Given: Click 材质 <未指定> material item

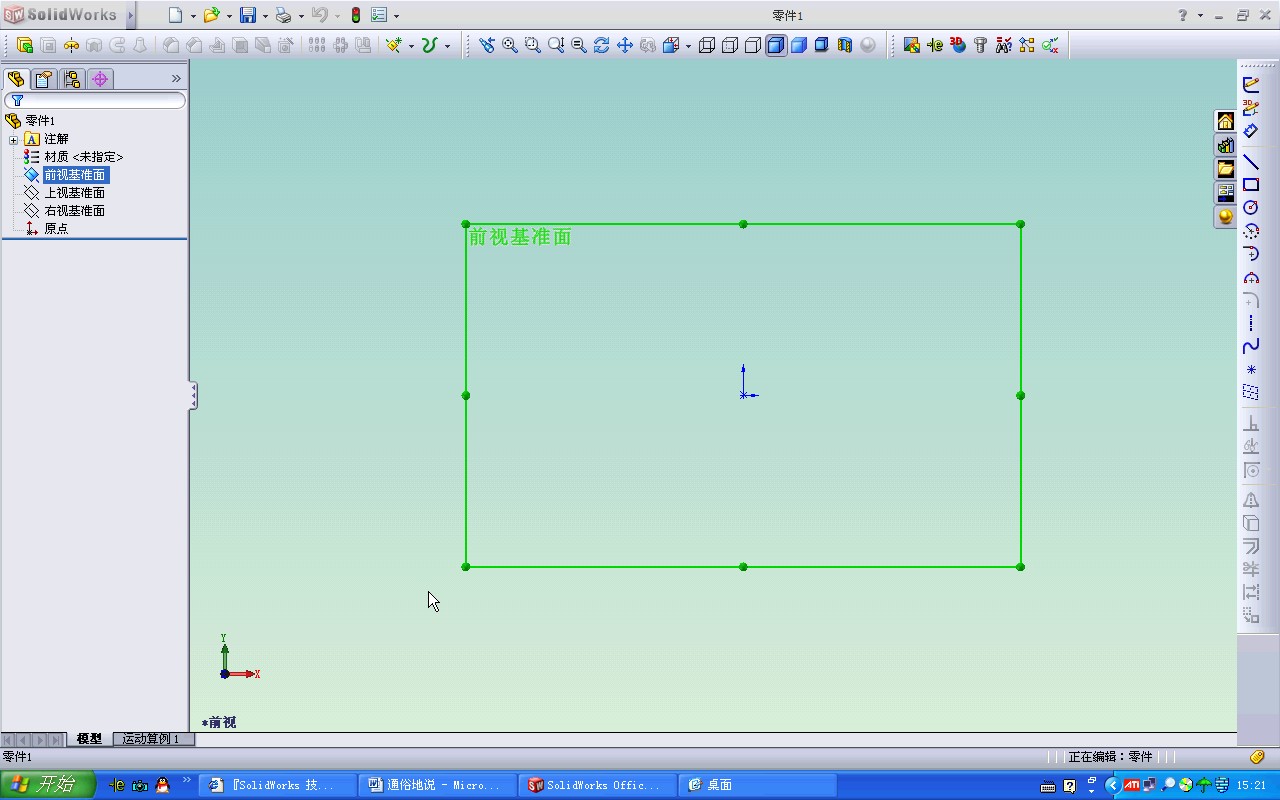Looking at the screenshot, I should pyautogui.click(x=84, y=157).
